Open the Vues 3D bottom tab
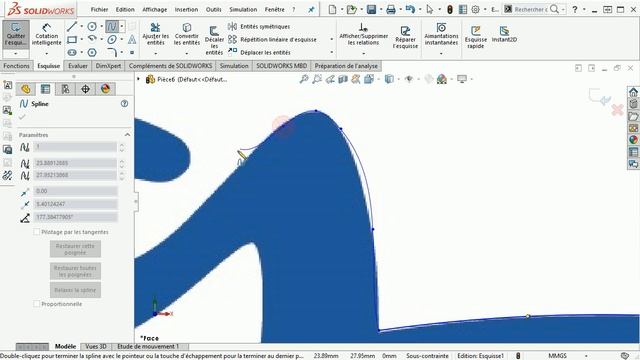This screenshot has height=360, width=640. (x=96, y=347)
